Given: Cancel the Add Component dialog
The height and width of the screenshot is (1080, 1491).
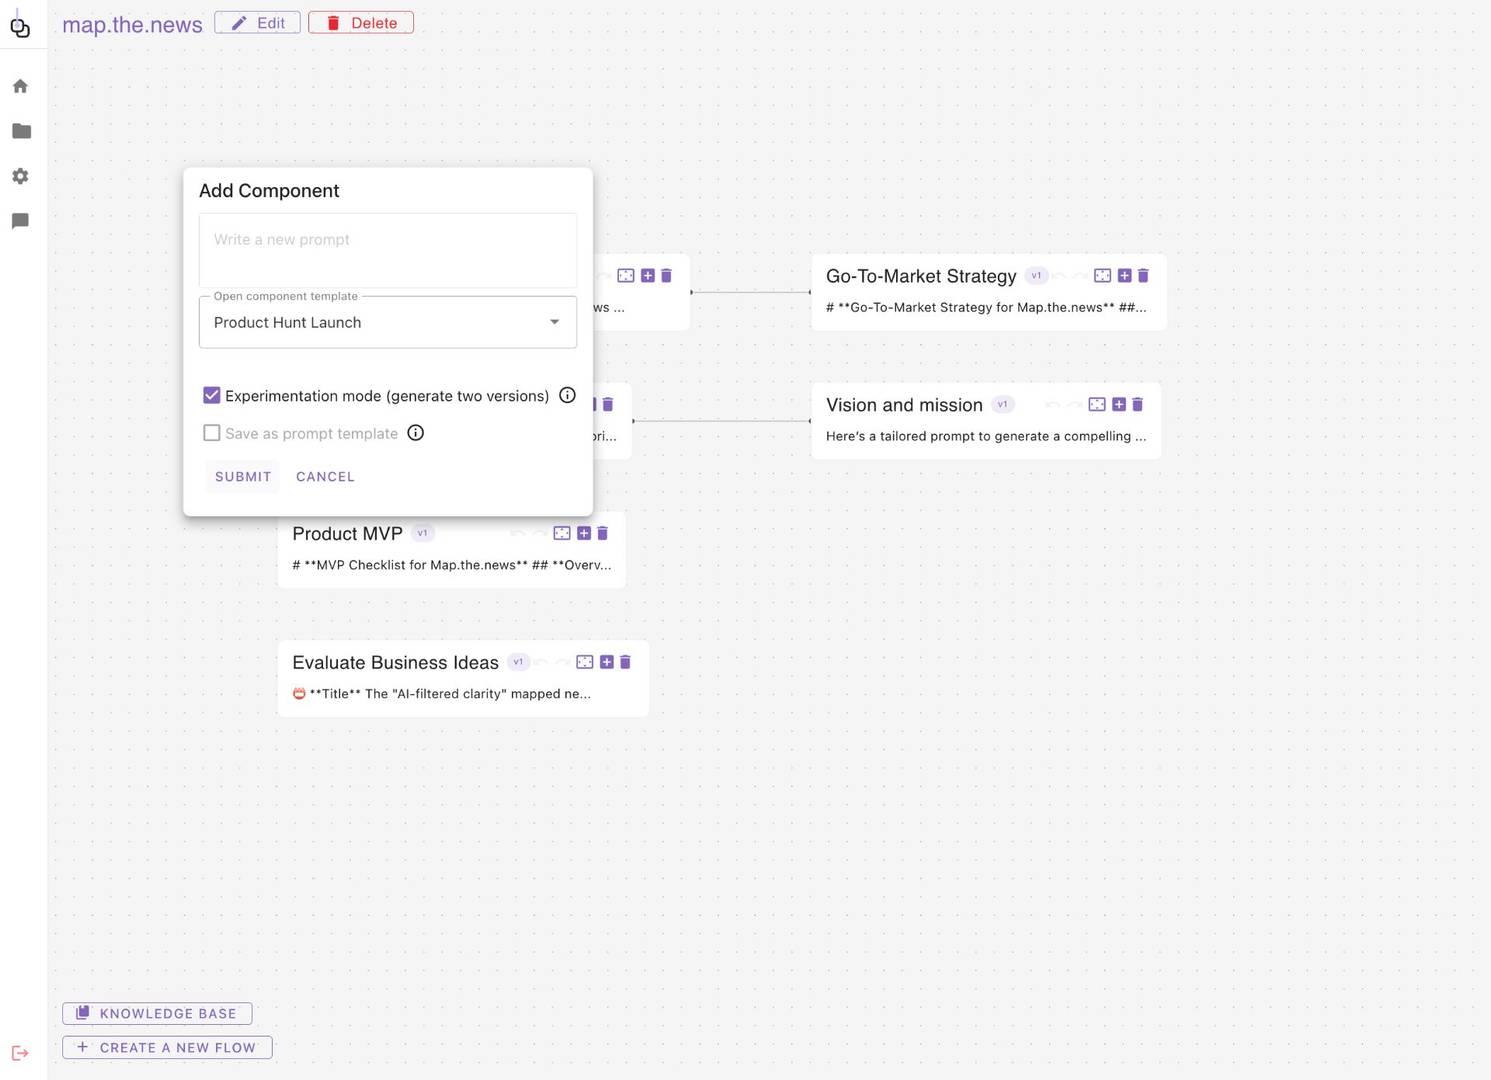Looking at the screenshot, I should coord(325,477).
